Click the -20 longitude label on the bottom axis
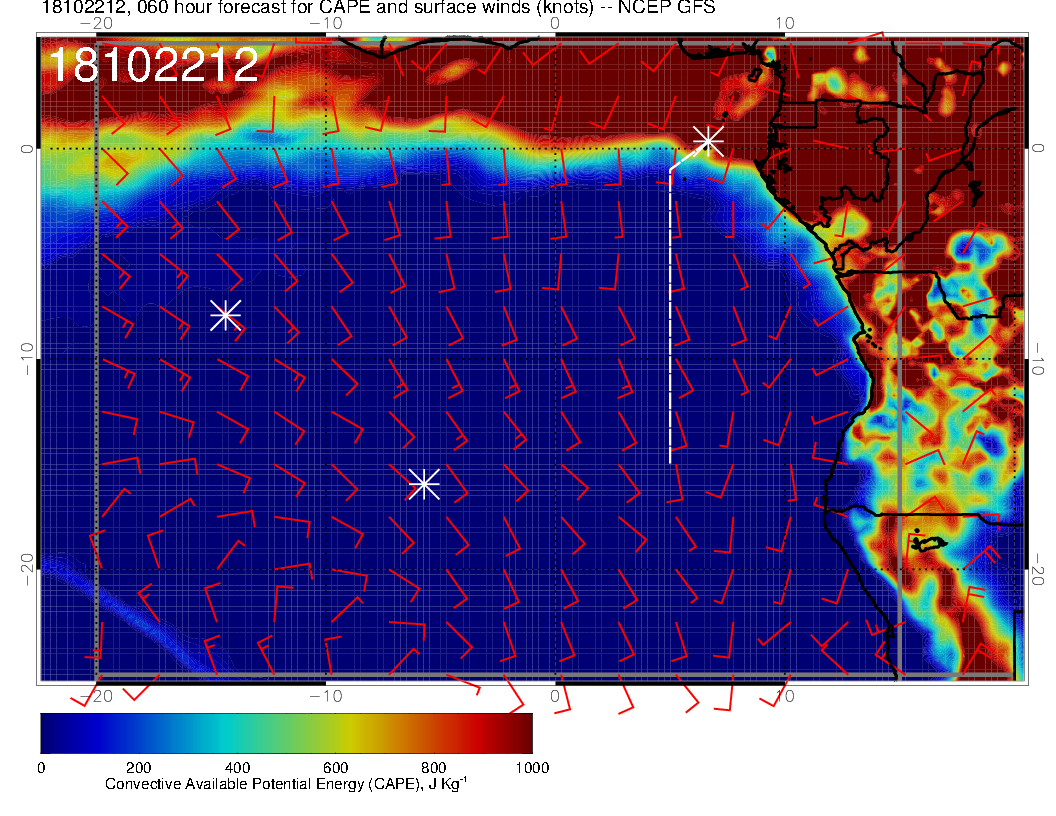This screenshot has height=816, width=1056. 96,695
